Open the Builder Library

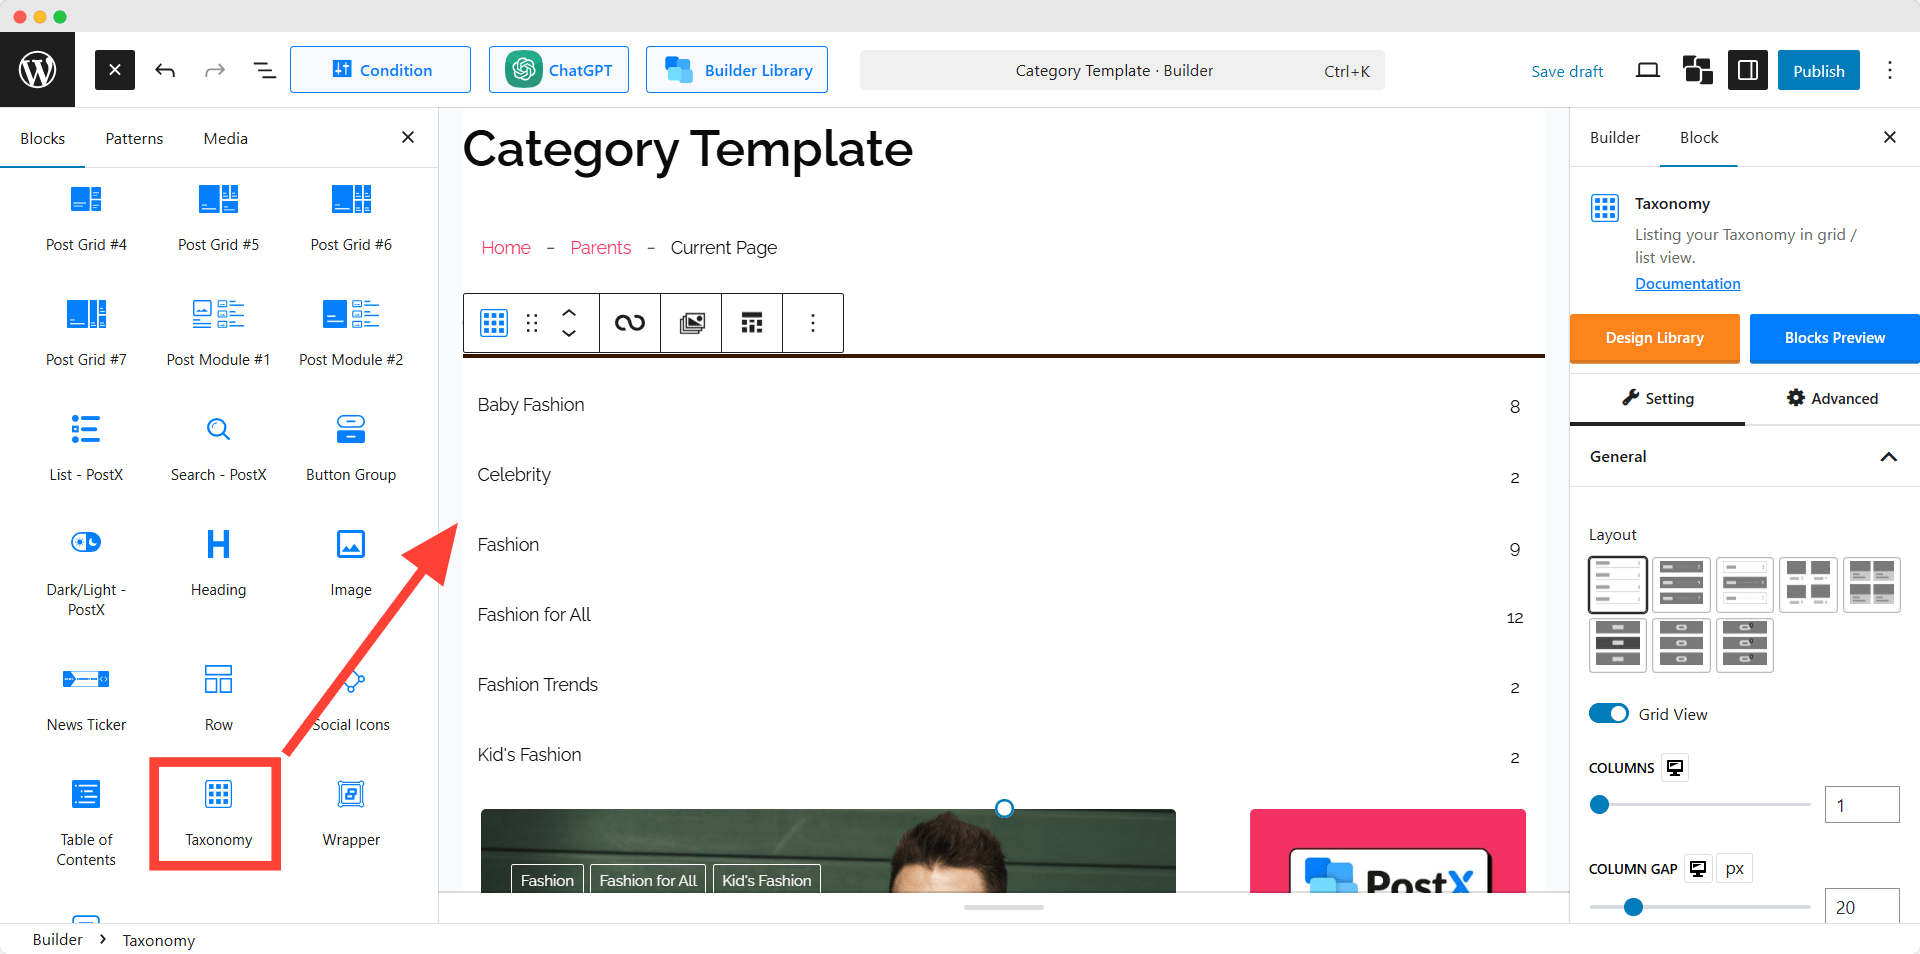click(737, 70)
